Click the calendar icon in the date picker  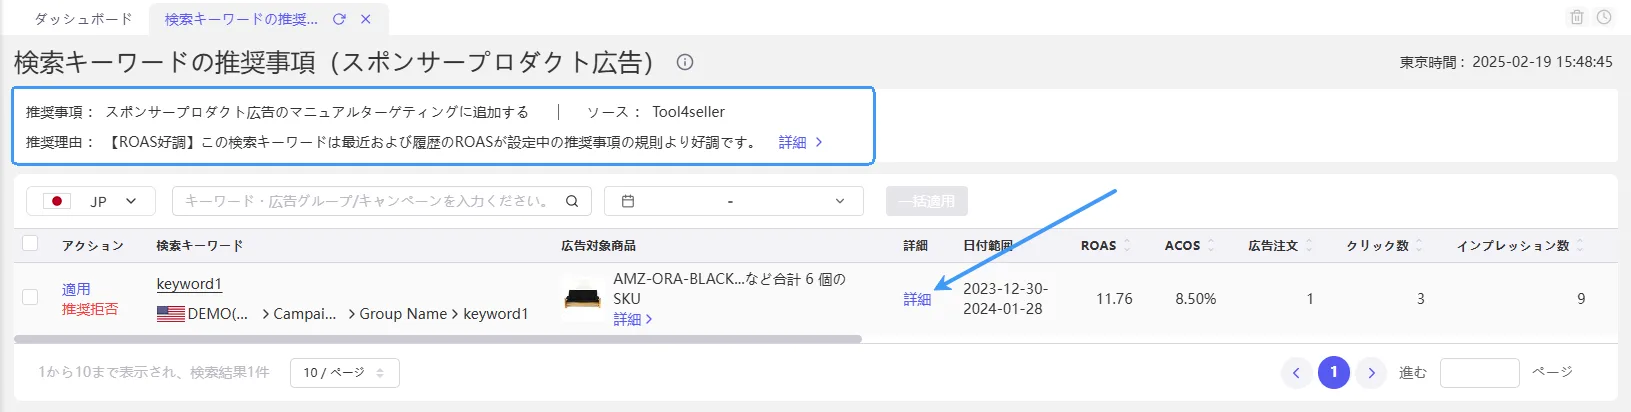point(628,201)
